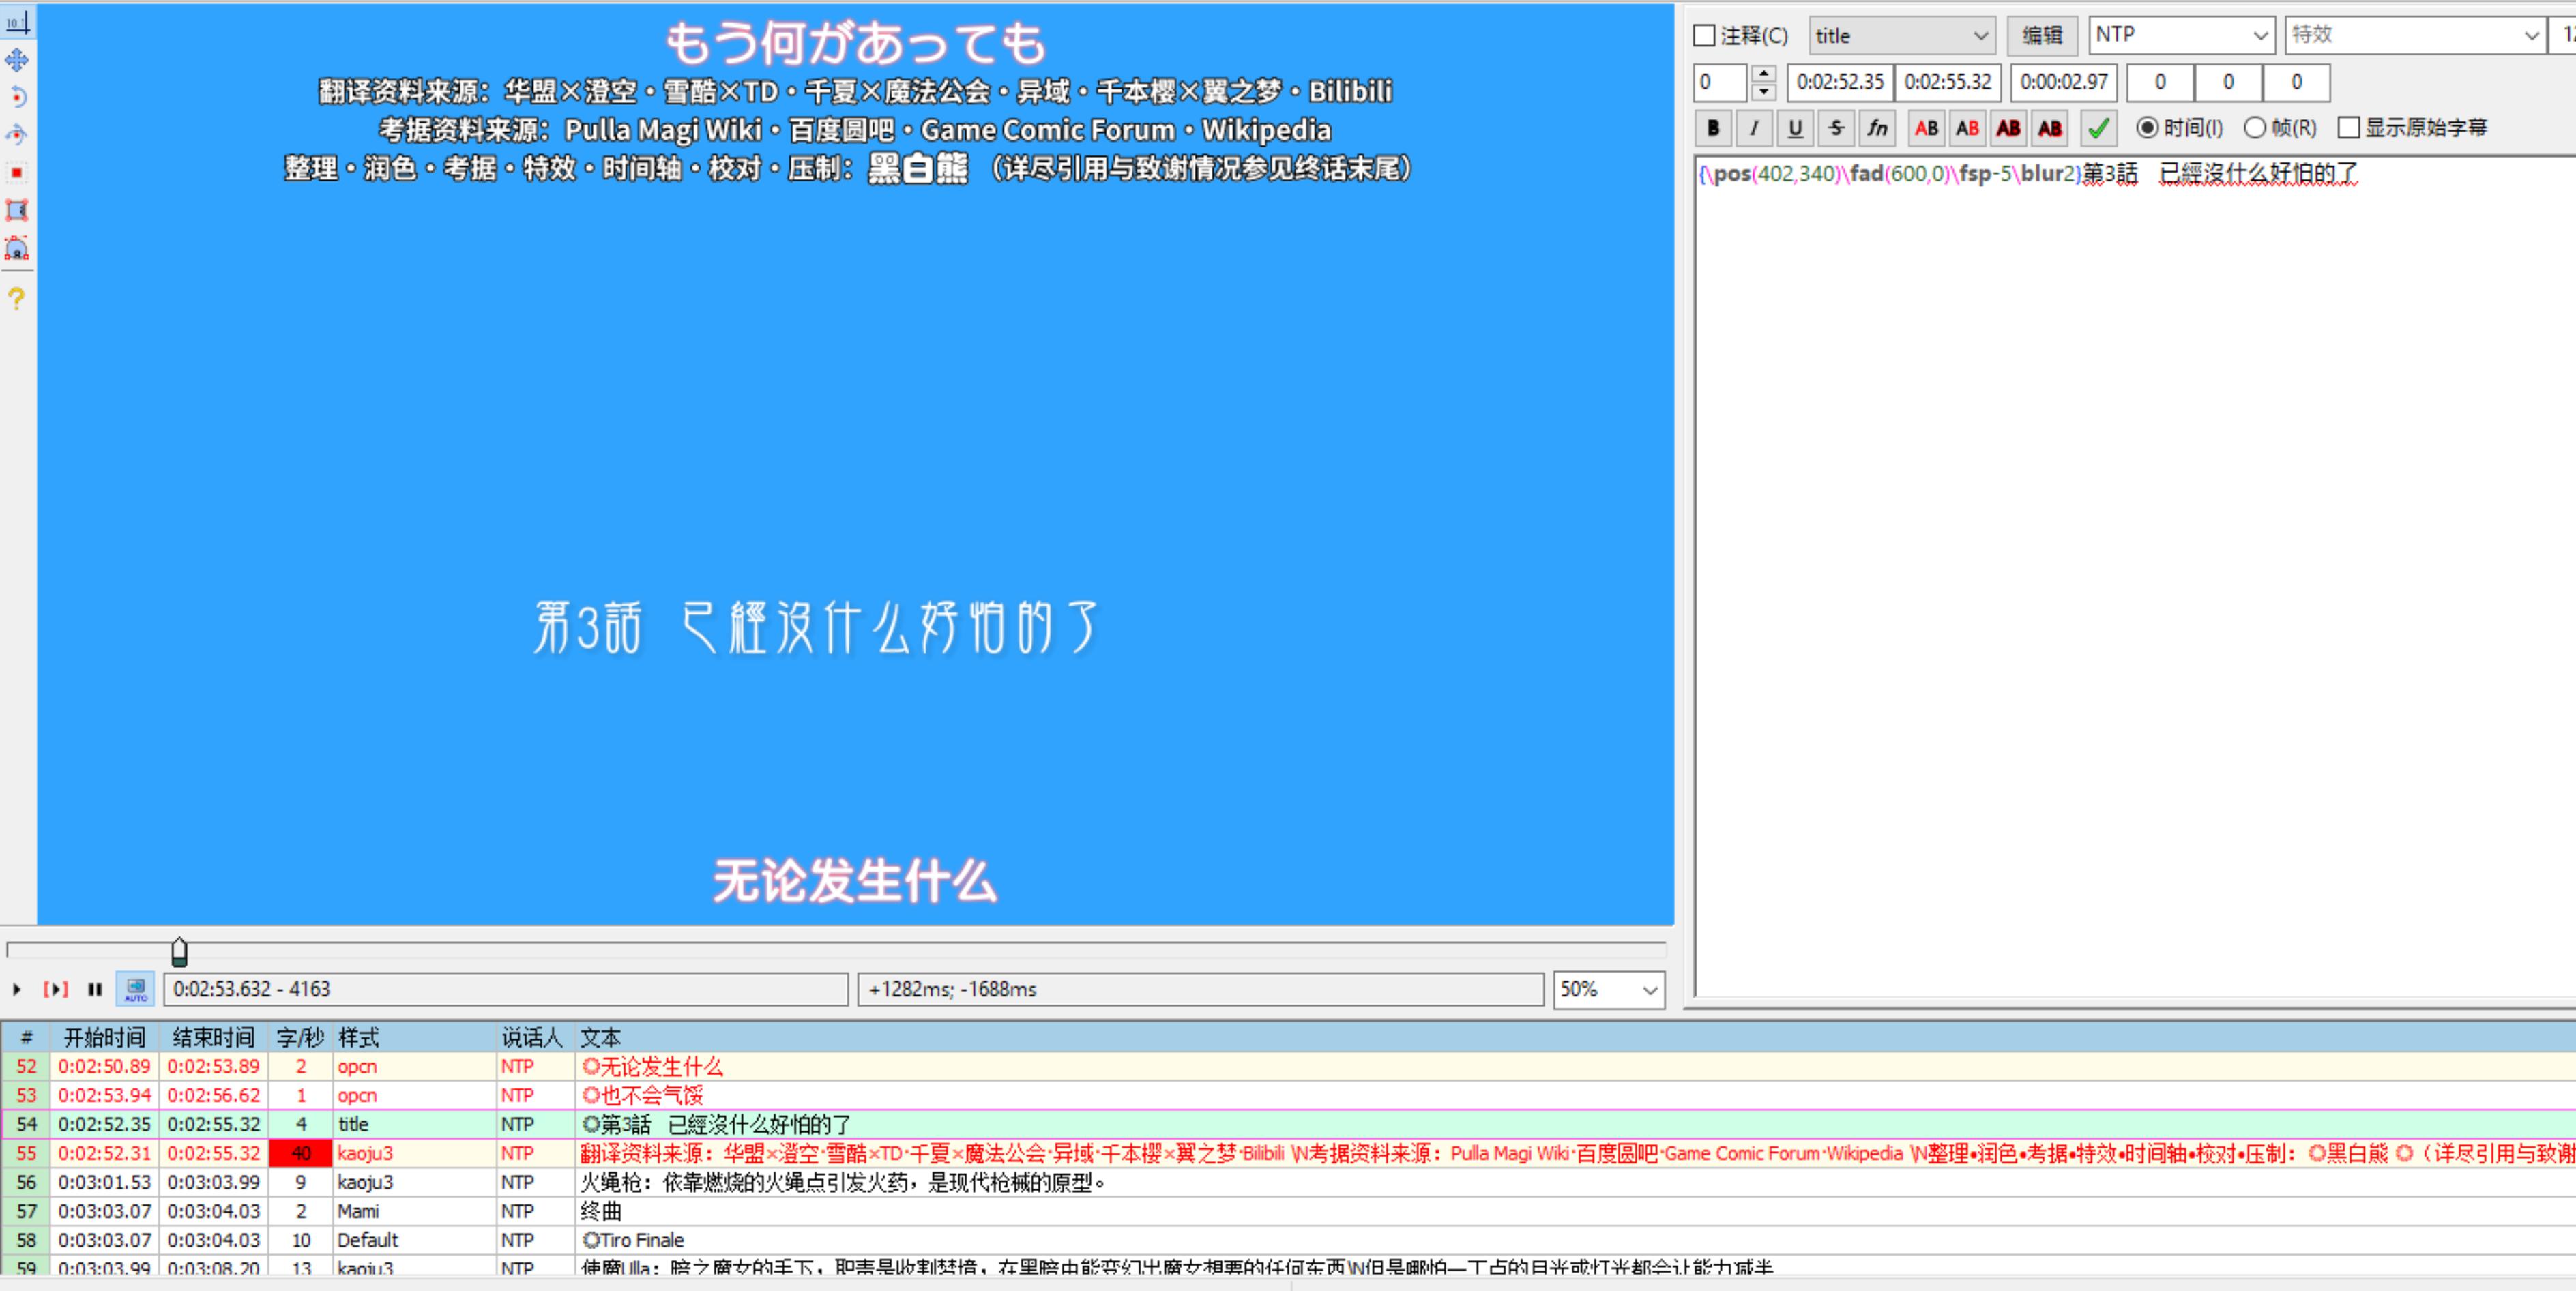Screen dimensions: 2576x1291
Task: Toggle the auto-scroll video icon
Action: pyautogui.click(x=135, y=989)
